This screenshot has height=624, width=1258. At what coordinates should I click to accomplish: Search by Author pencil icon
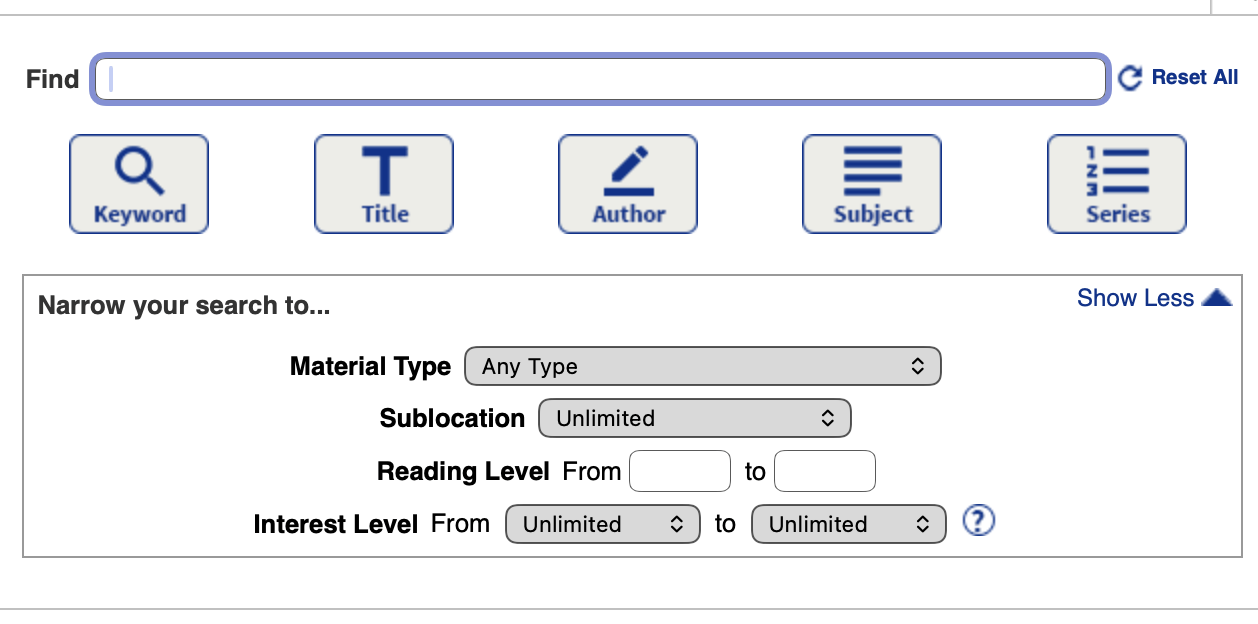[628, 171]
